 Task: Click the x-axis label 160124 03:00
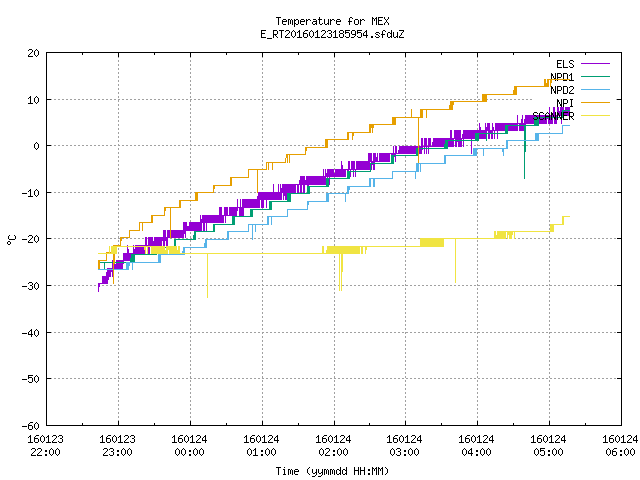(x=404, y=446)
